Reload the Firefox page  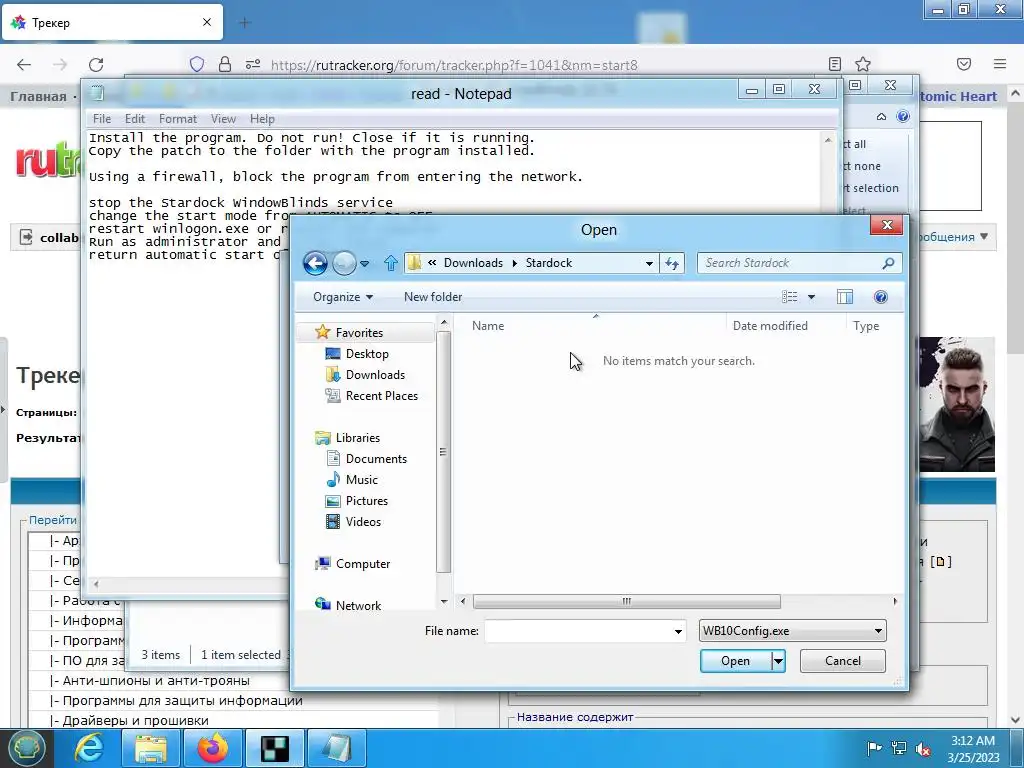pyautogui.click(x=96, y=65)
